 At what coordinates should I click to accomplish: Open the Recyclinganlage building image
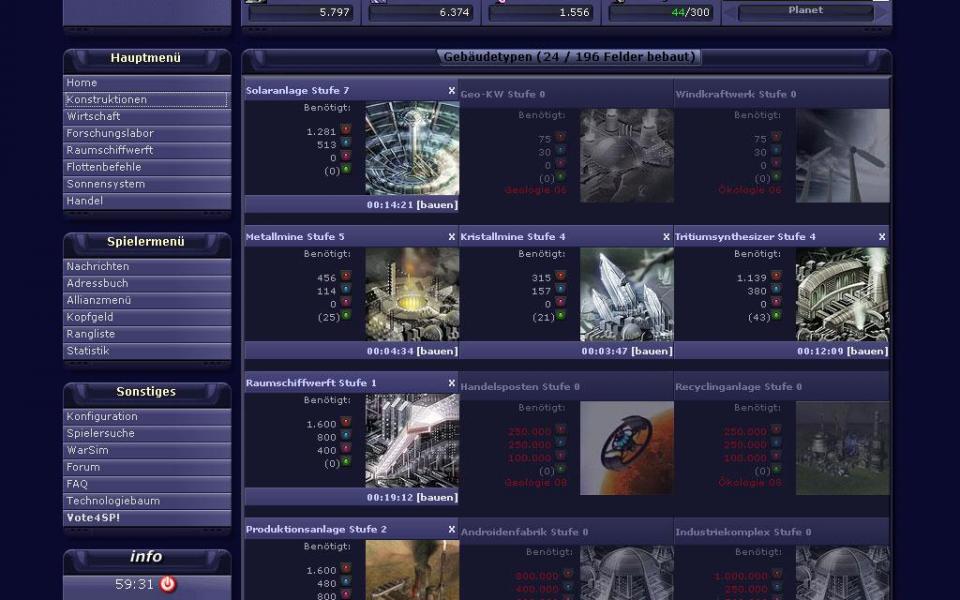842,448
